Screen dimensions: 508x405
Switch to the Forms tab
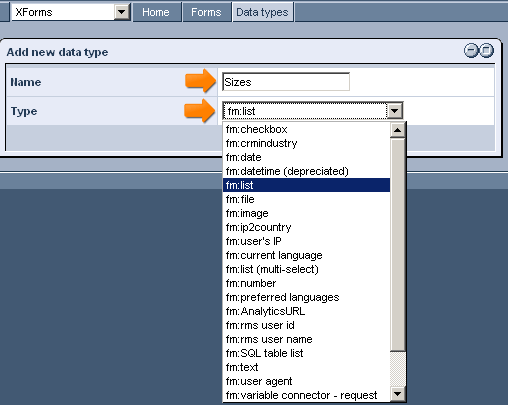pos(206,12)
